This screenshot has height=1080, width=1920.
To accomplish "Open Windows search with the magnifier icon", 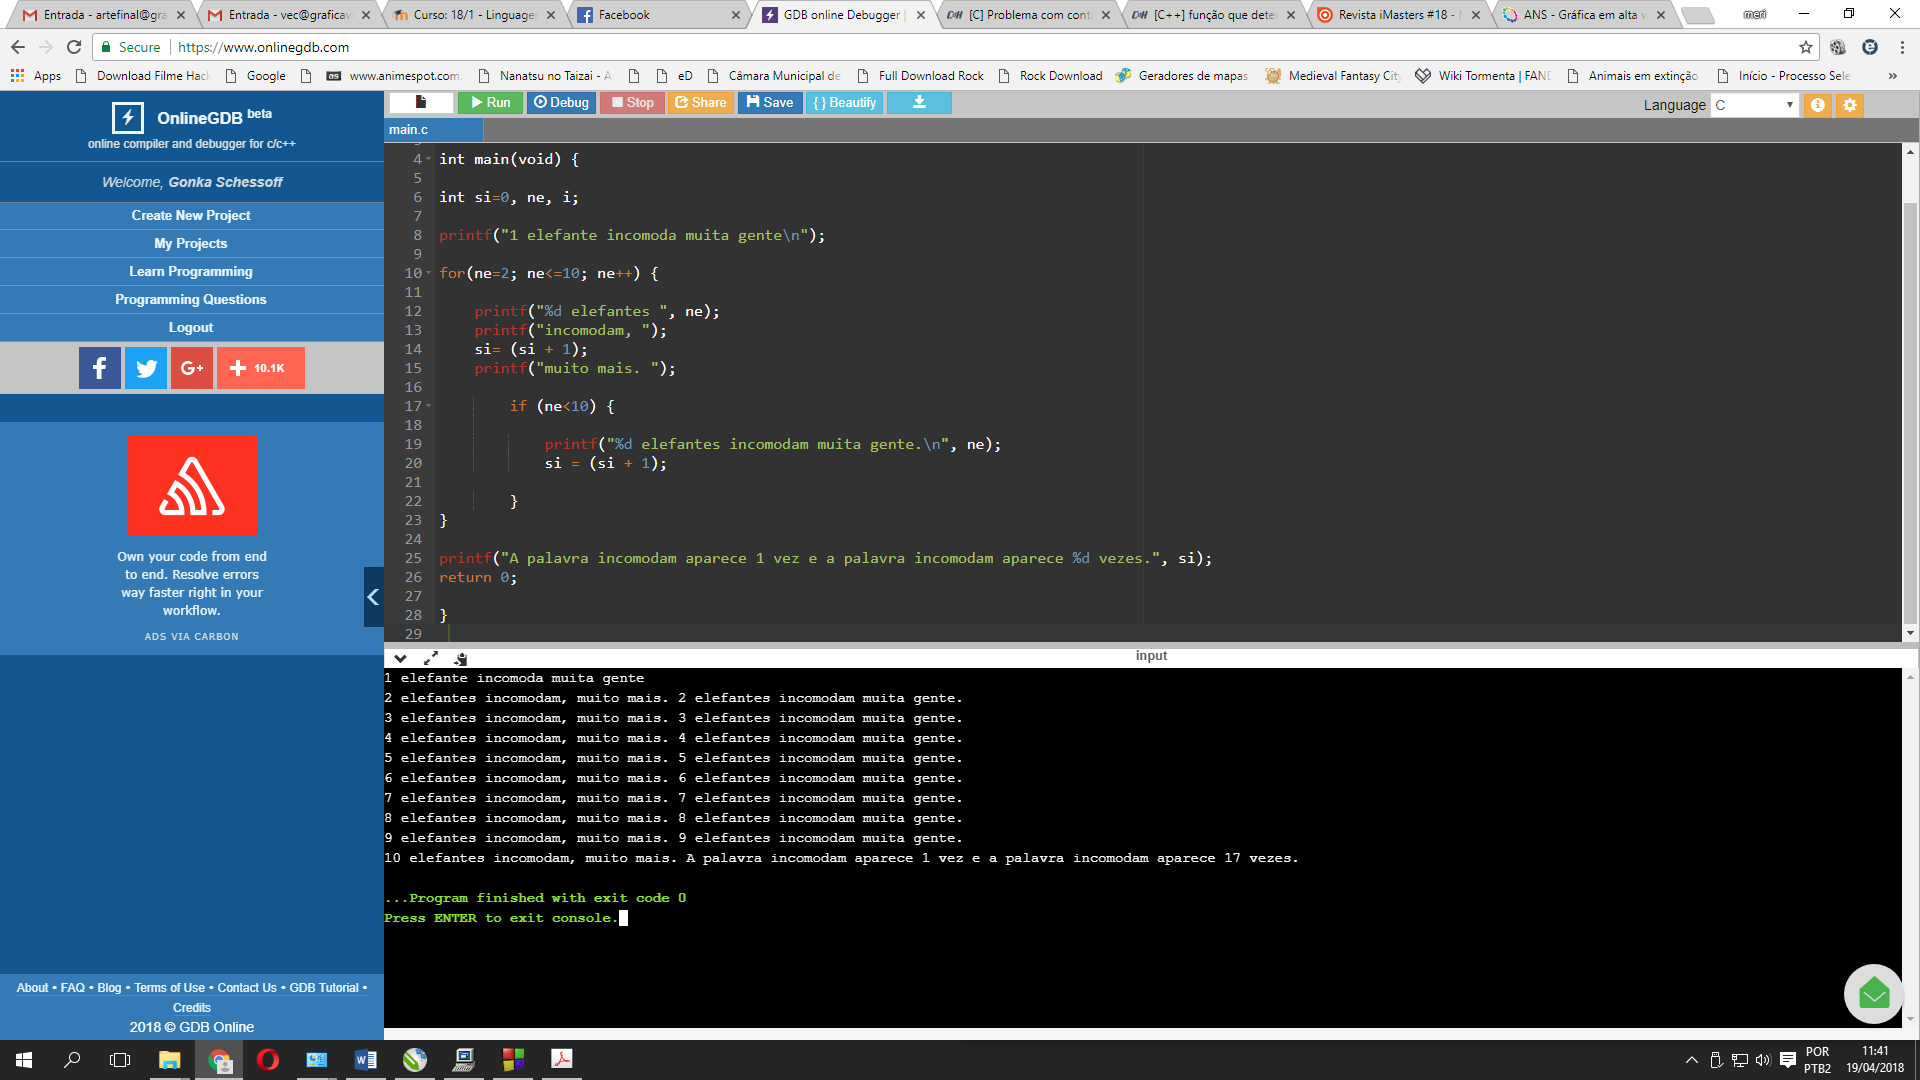I will [72, 1060].
